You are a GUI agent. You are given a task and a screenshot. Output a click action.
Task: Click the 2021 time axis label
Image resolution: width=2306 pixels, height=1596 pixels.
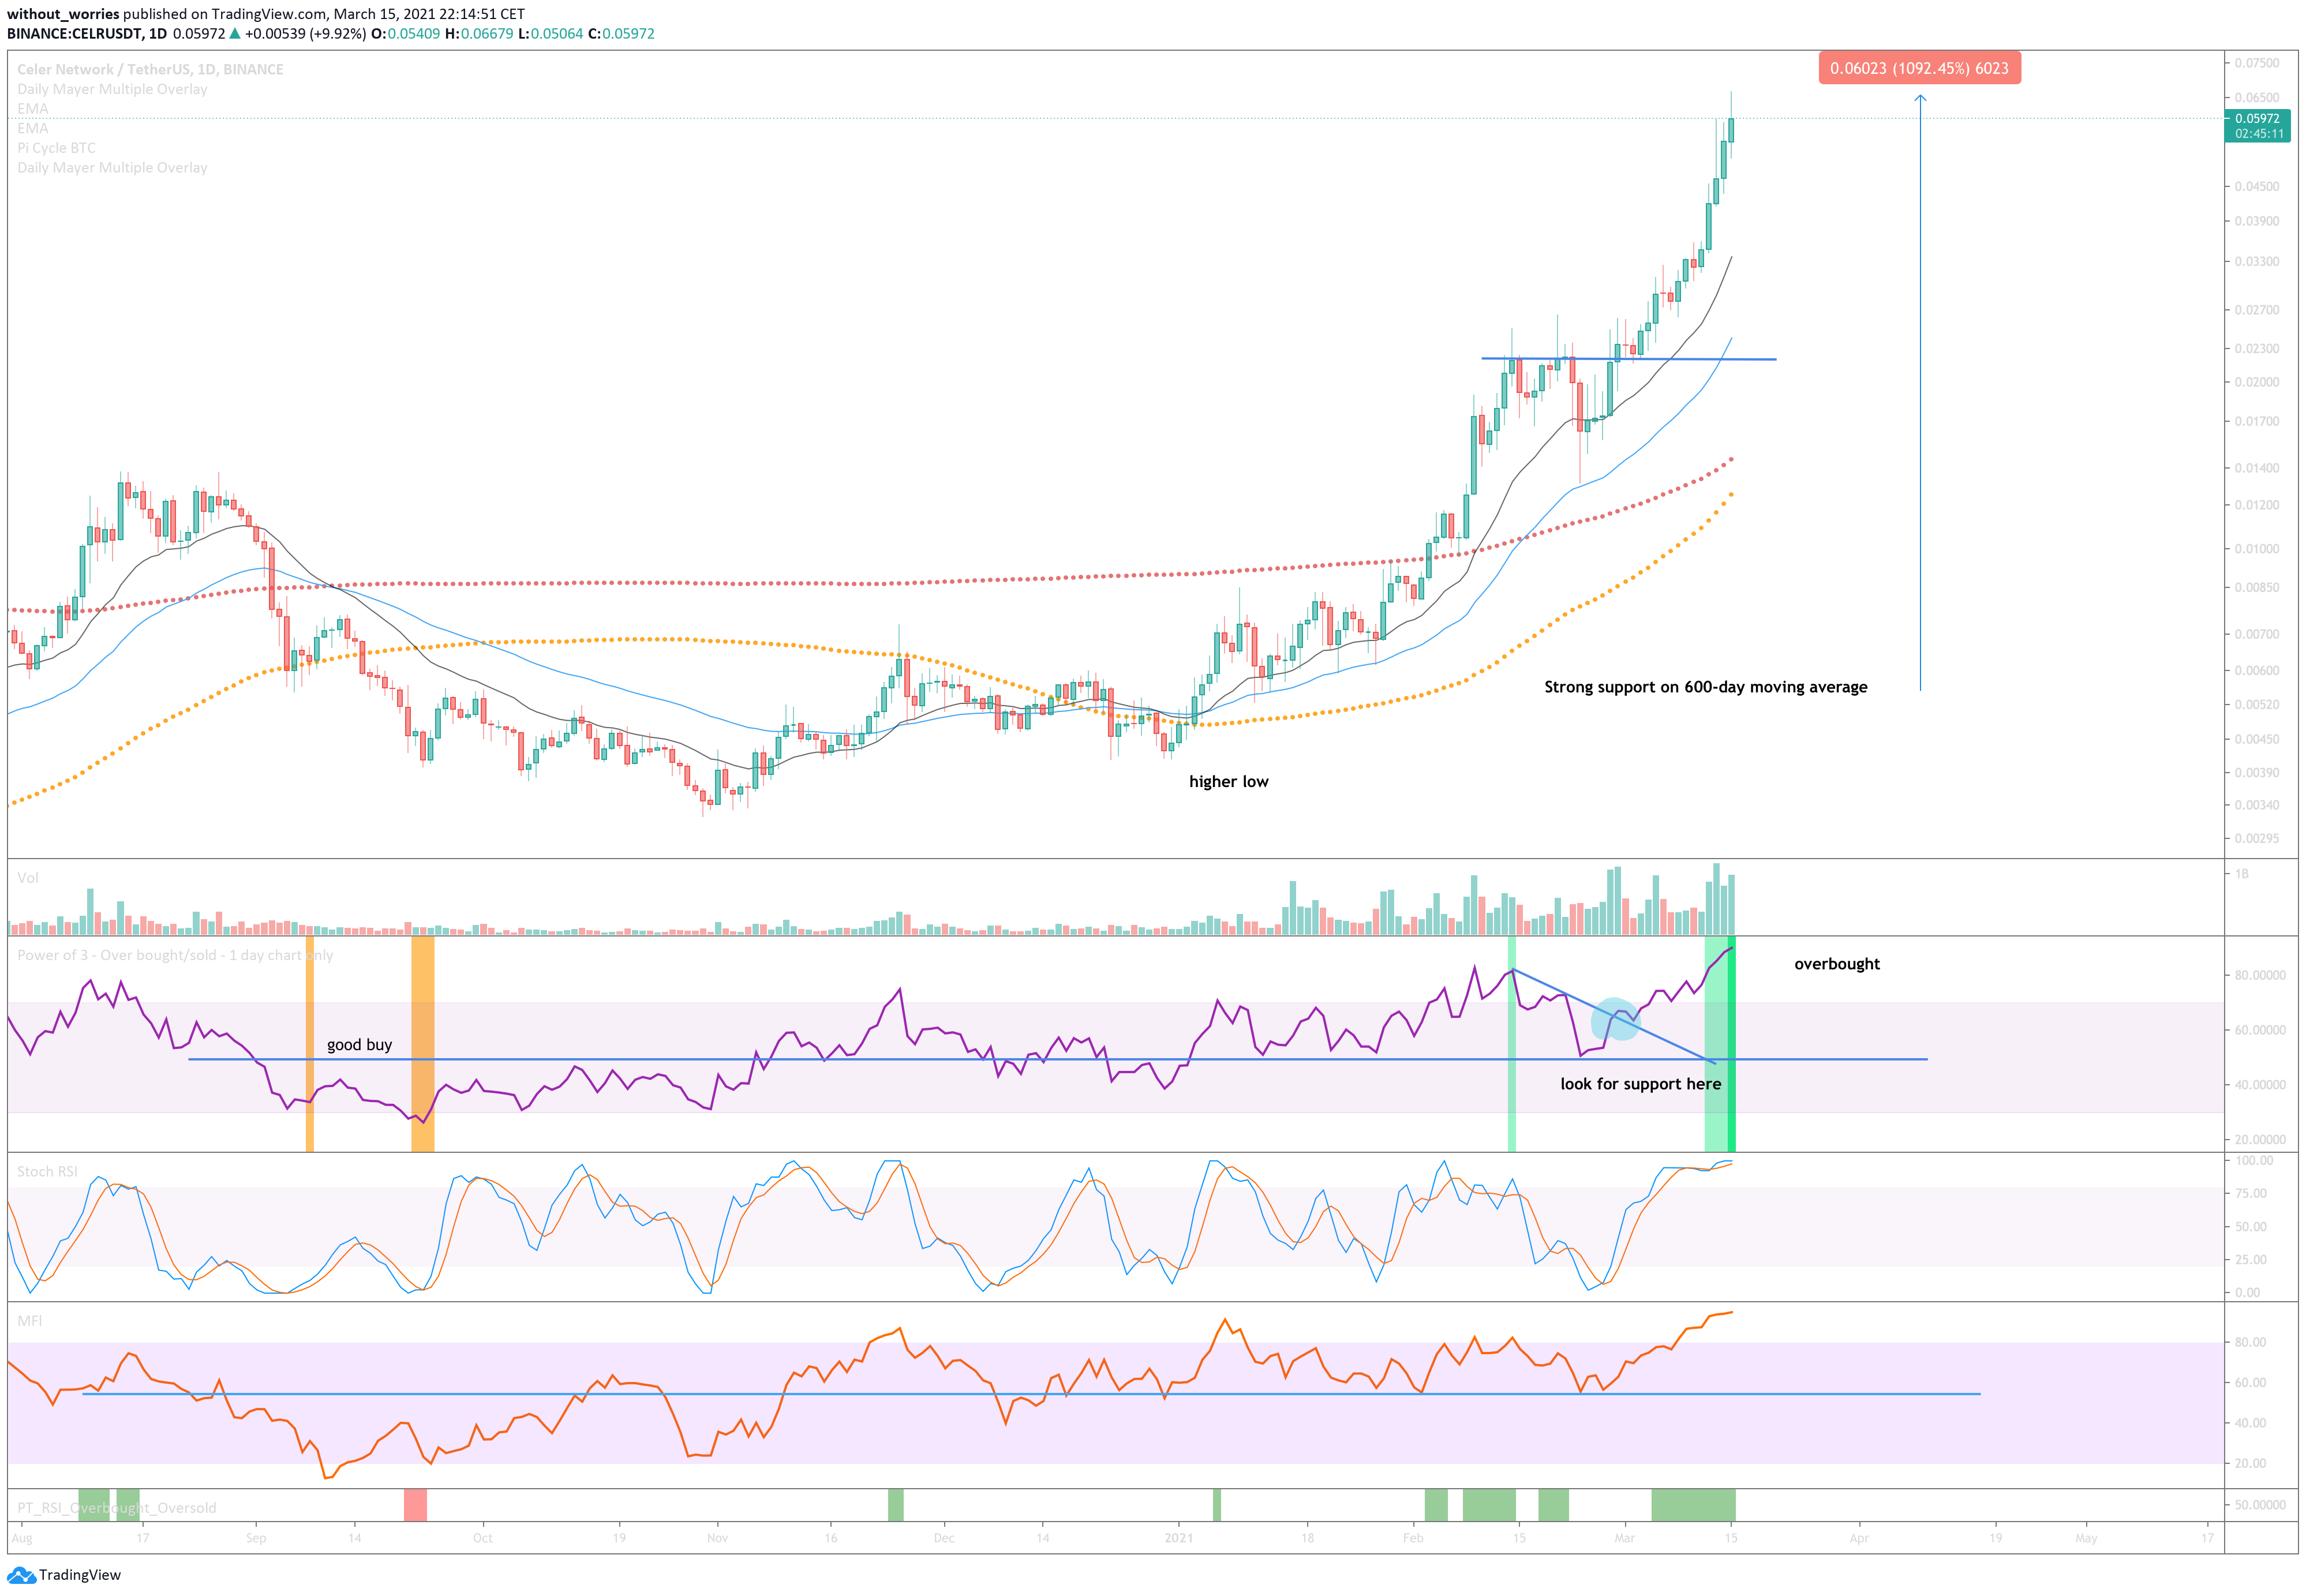coord(1179,1538)
